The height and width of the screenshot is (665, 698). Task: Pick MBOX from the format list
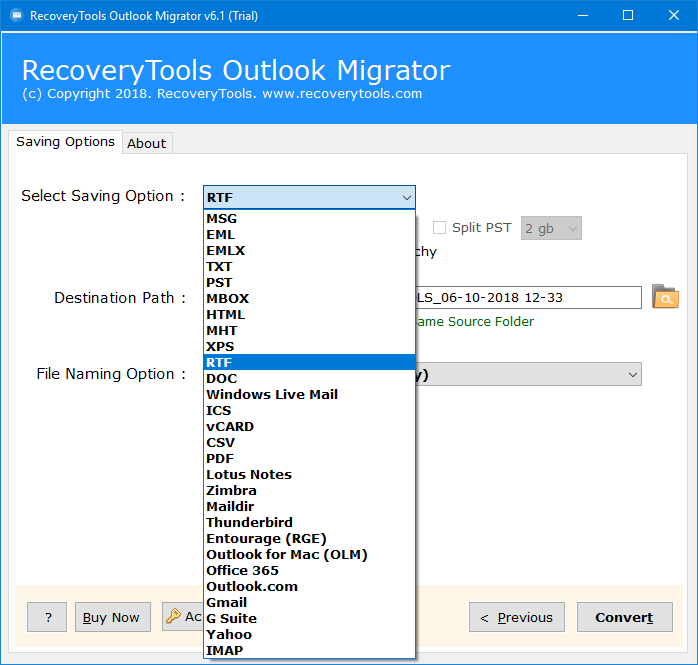(x=309, y=299)
